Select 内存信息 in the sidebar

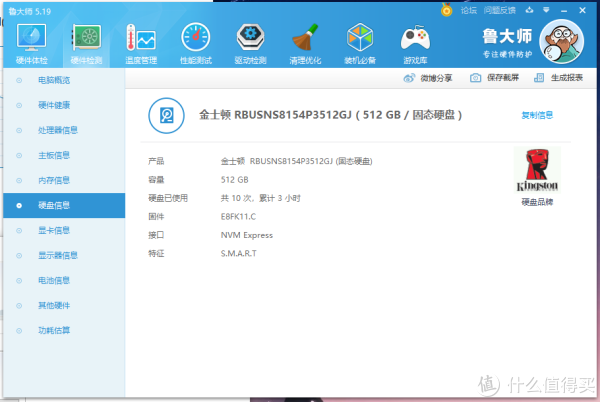tap(64, 180)
